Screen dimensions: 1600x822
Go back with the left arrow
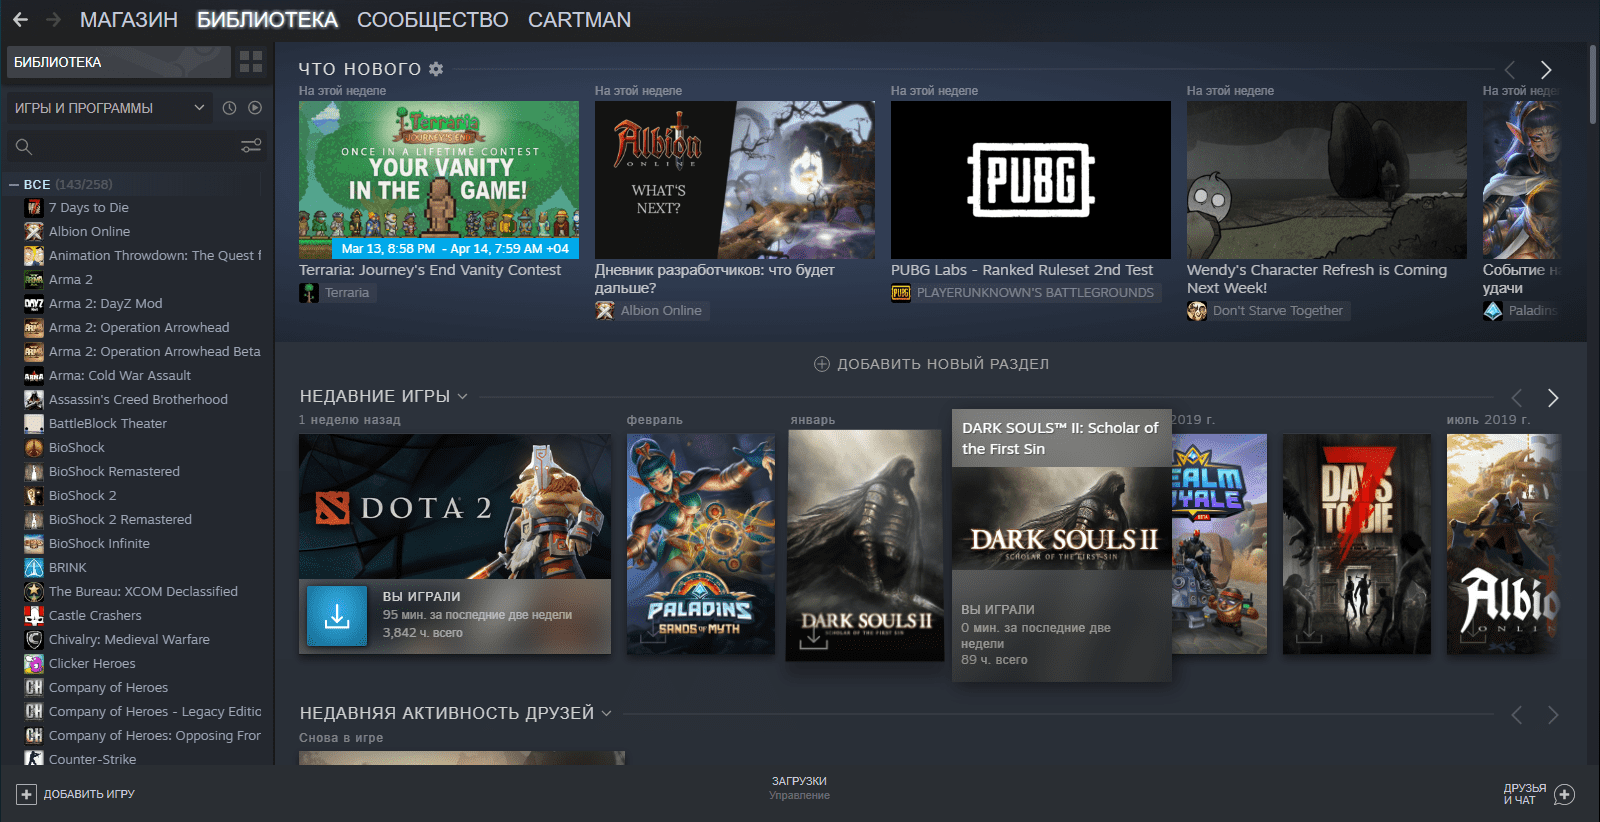[x=20, y=20]
